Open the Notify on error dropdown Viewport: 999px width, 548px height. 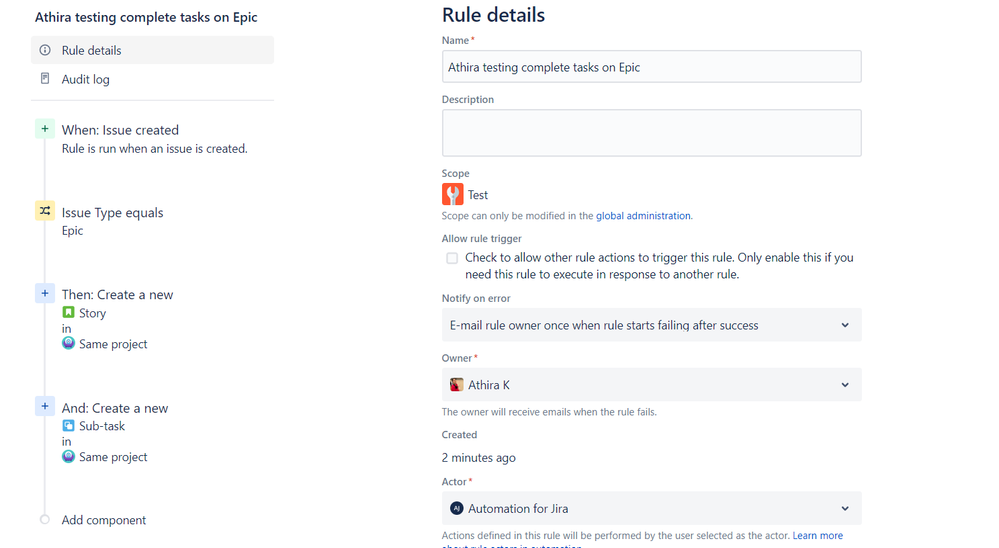pos(651,325)
